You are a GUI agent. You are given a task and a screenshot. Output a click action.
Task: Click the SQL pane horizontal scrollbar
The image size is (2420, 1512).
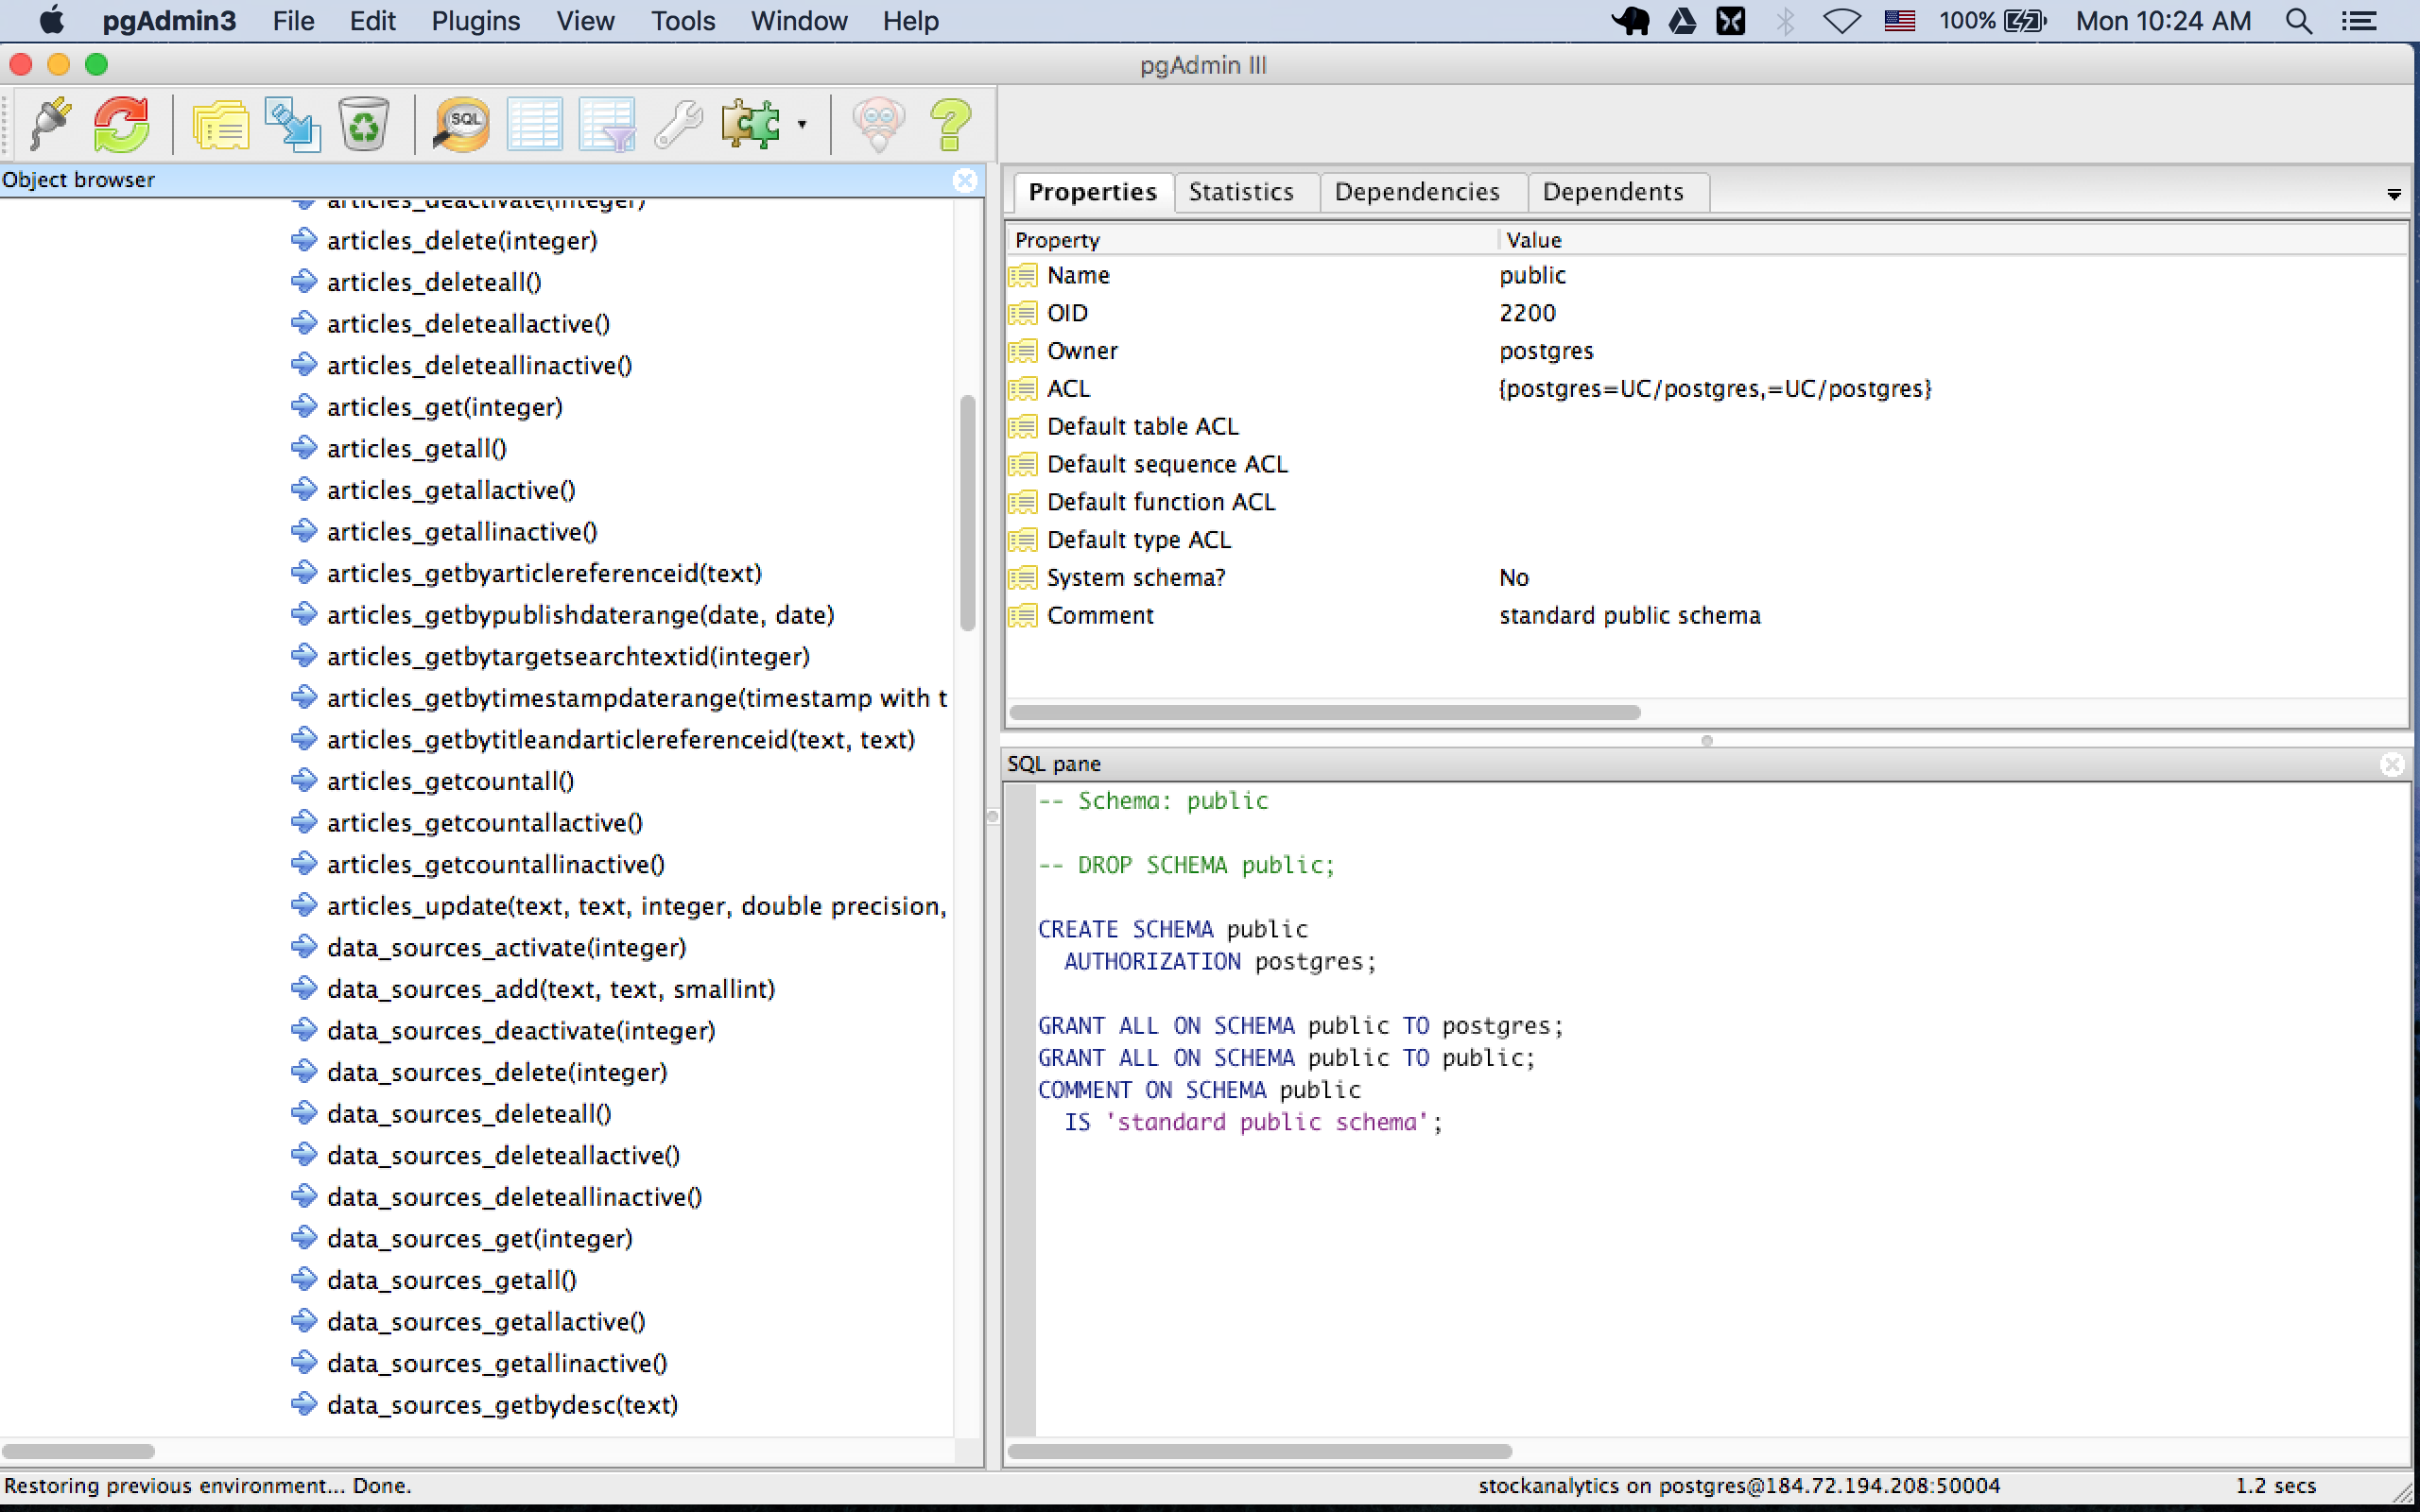1260,1451
